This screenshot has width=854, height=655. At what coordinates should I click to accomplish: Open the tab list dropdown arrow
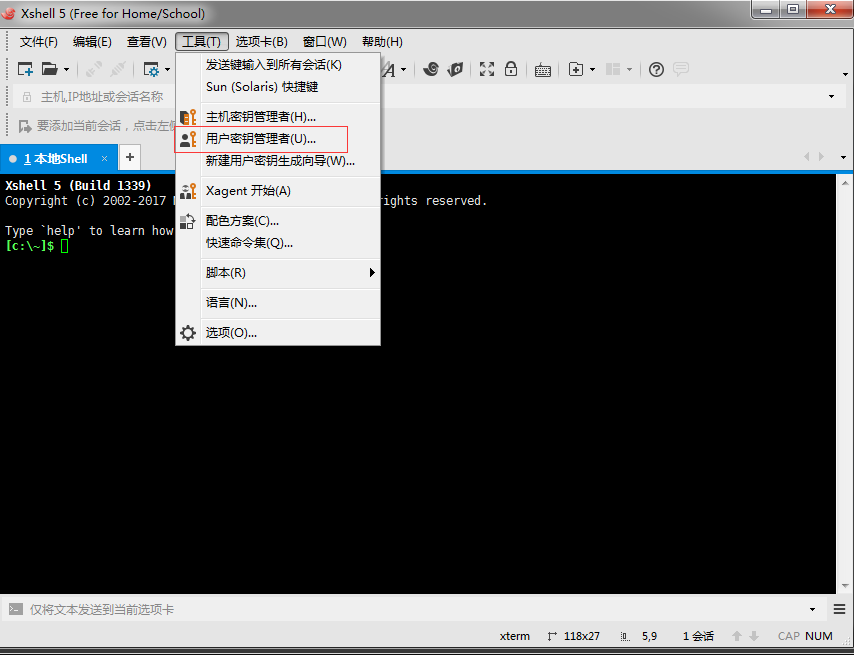(844, 158)
